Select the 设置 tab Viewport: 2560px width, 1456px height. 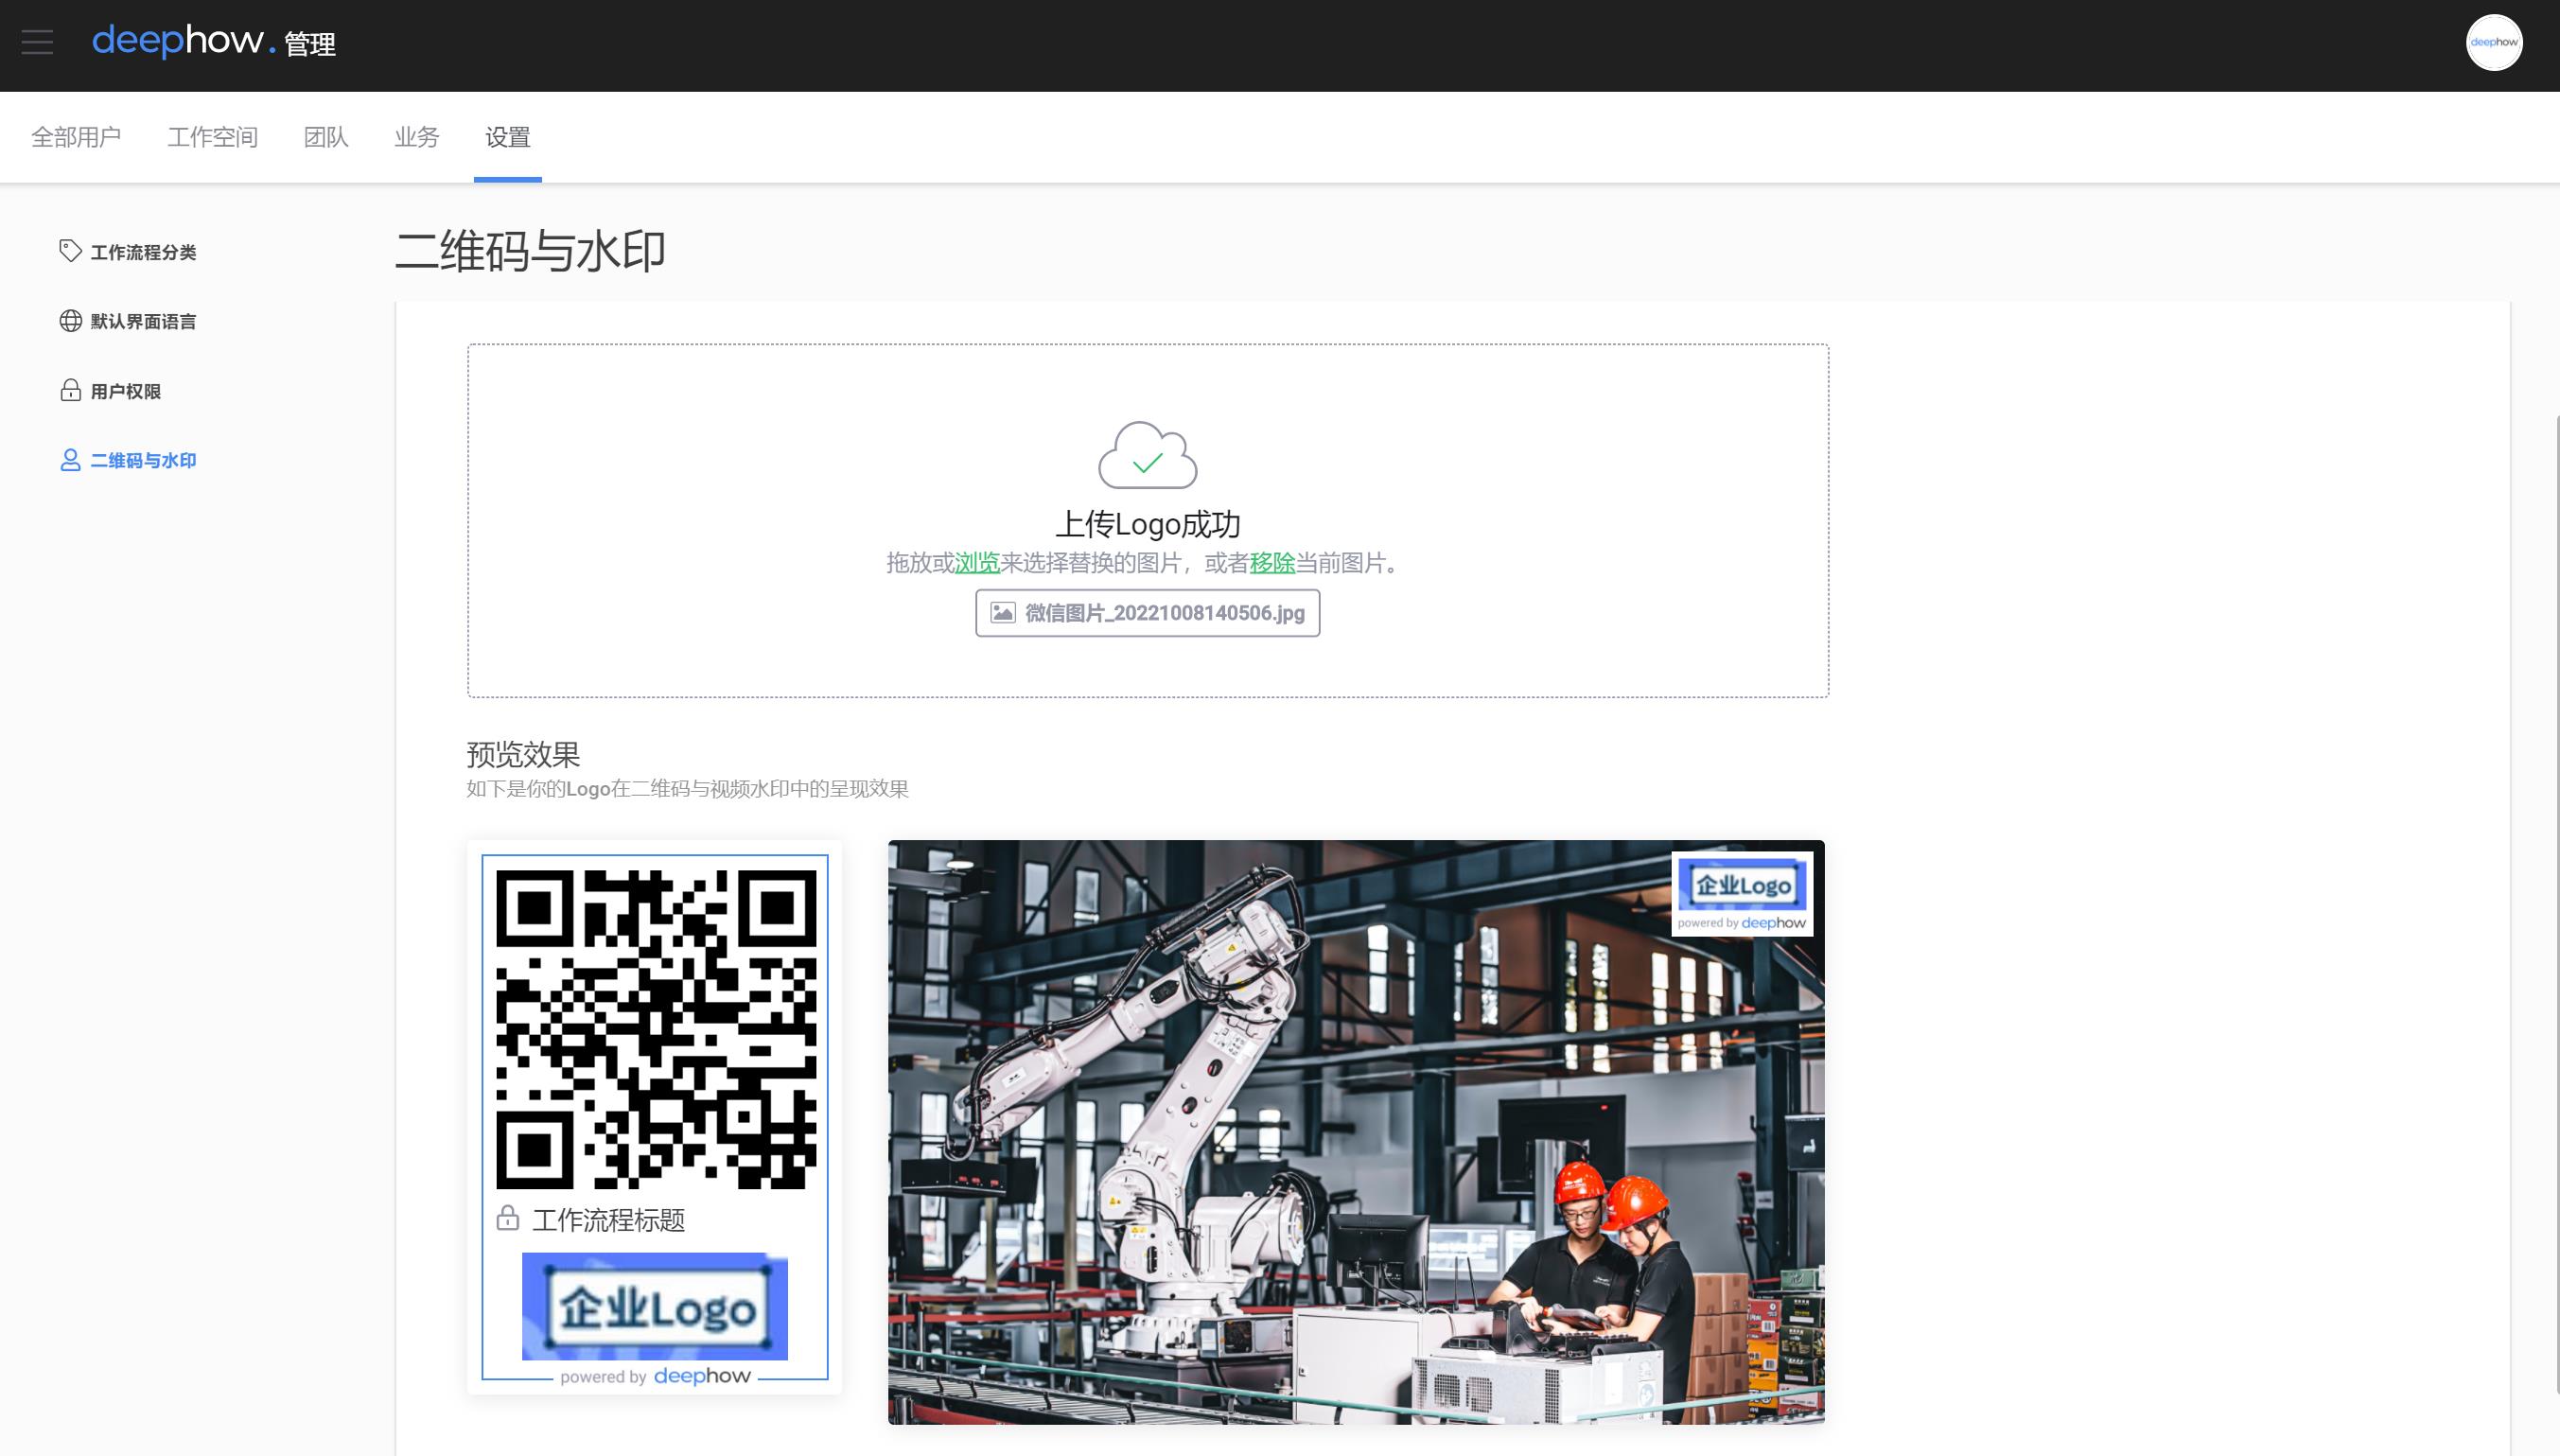508,137
